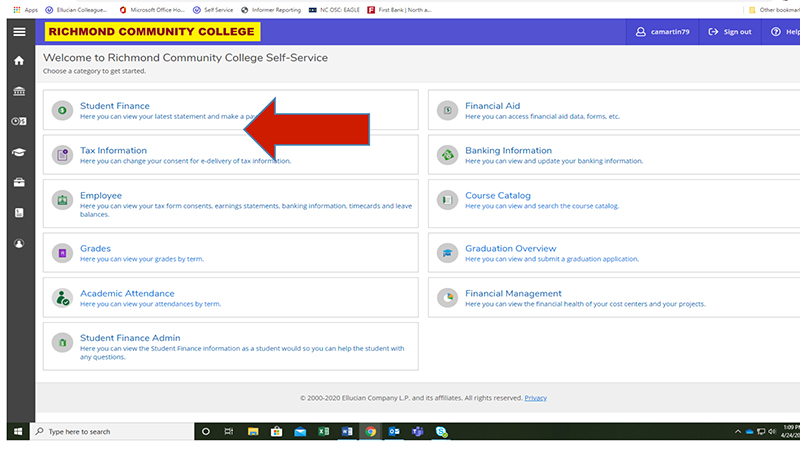The height and width of the screenshot is (450, 800).
Task: Open the graduation cap icon in sidebar
Action: pyautogui.click(x=19, y=152)
